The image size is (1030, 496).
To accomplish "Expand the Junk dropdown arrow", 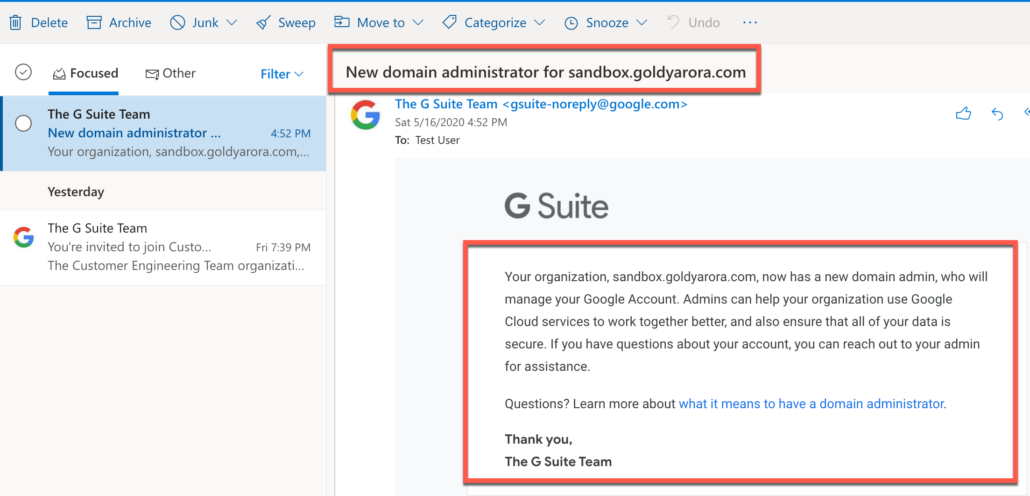I will [x=231, y=23].
